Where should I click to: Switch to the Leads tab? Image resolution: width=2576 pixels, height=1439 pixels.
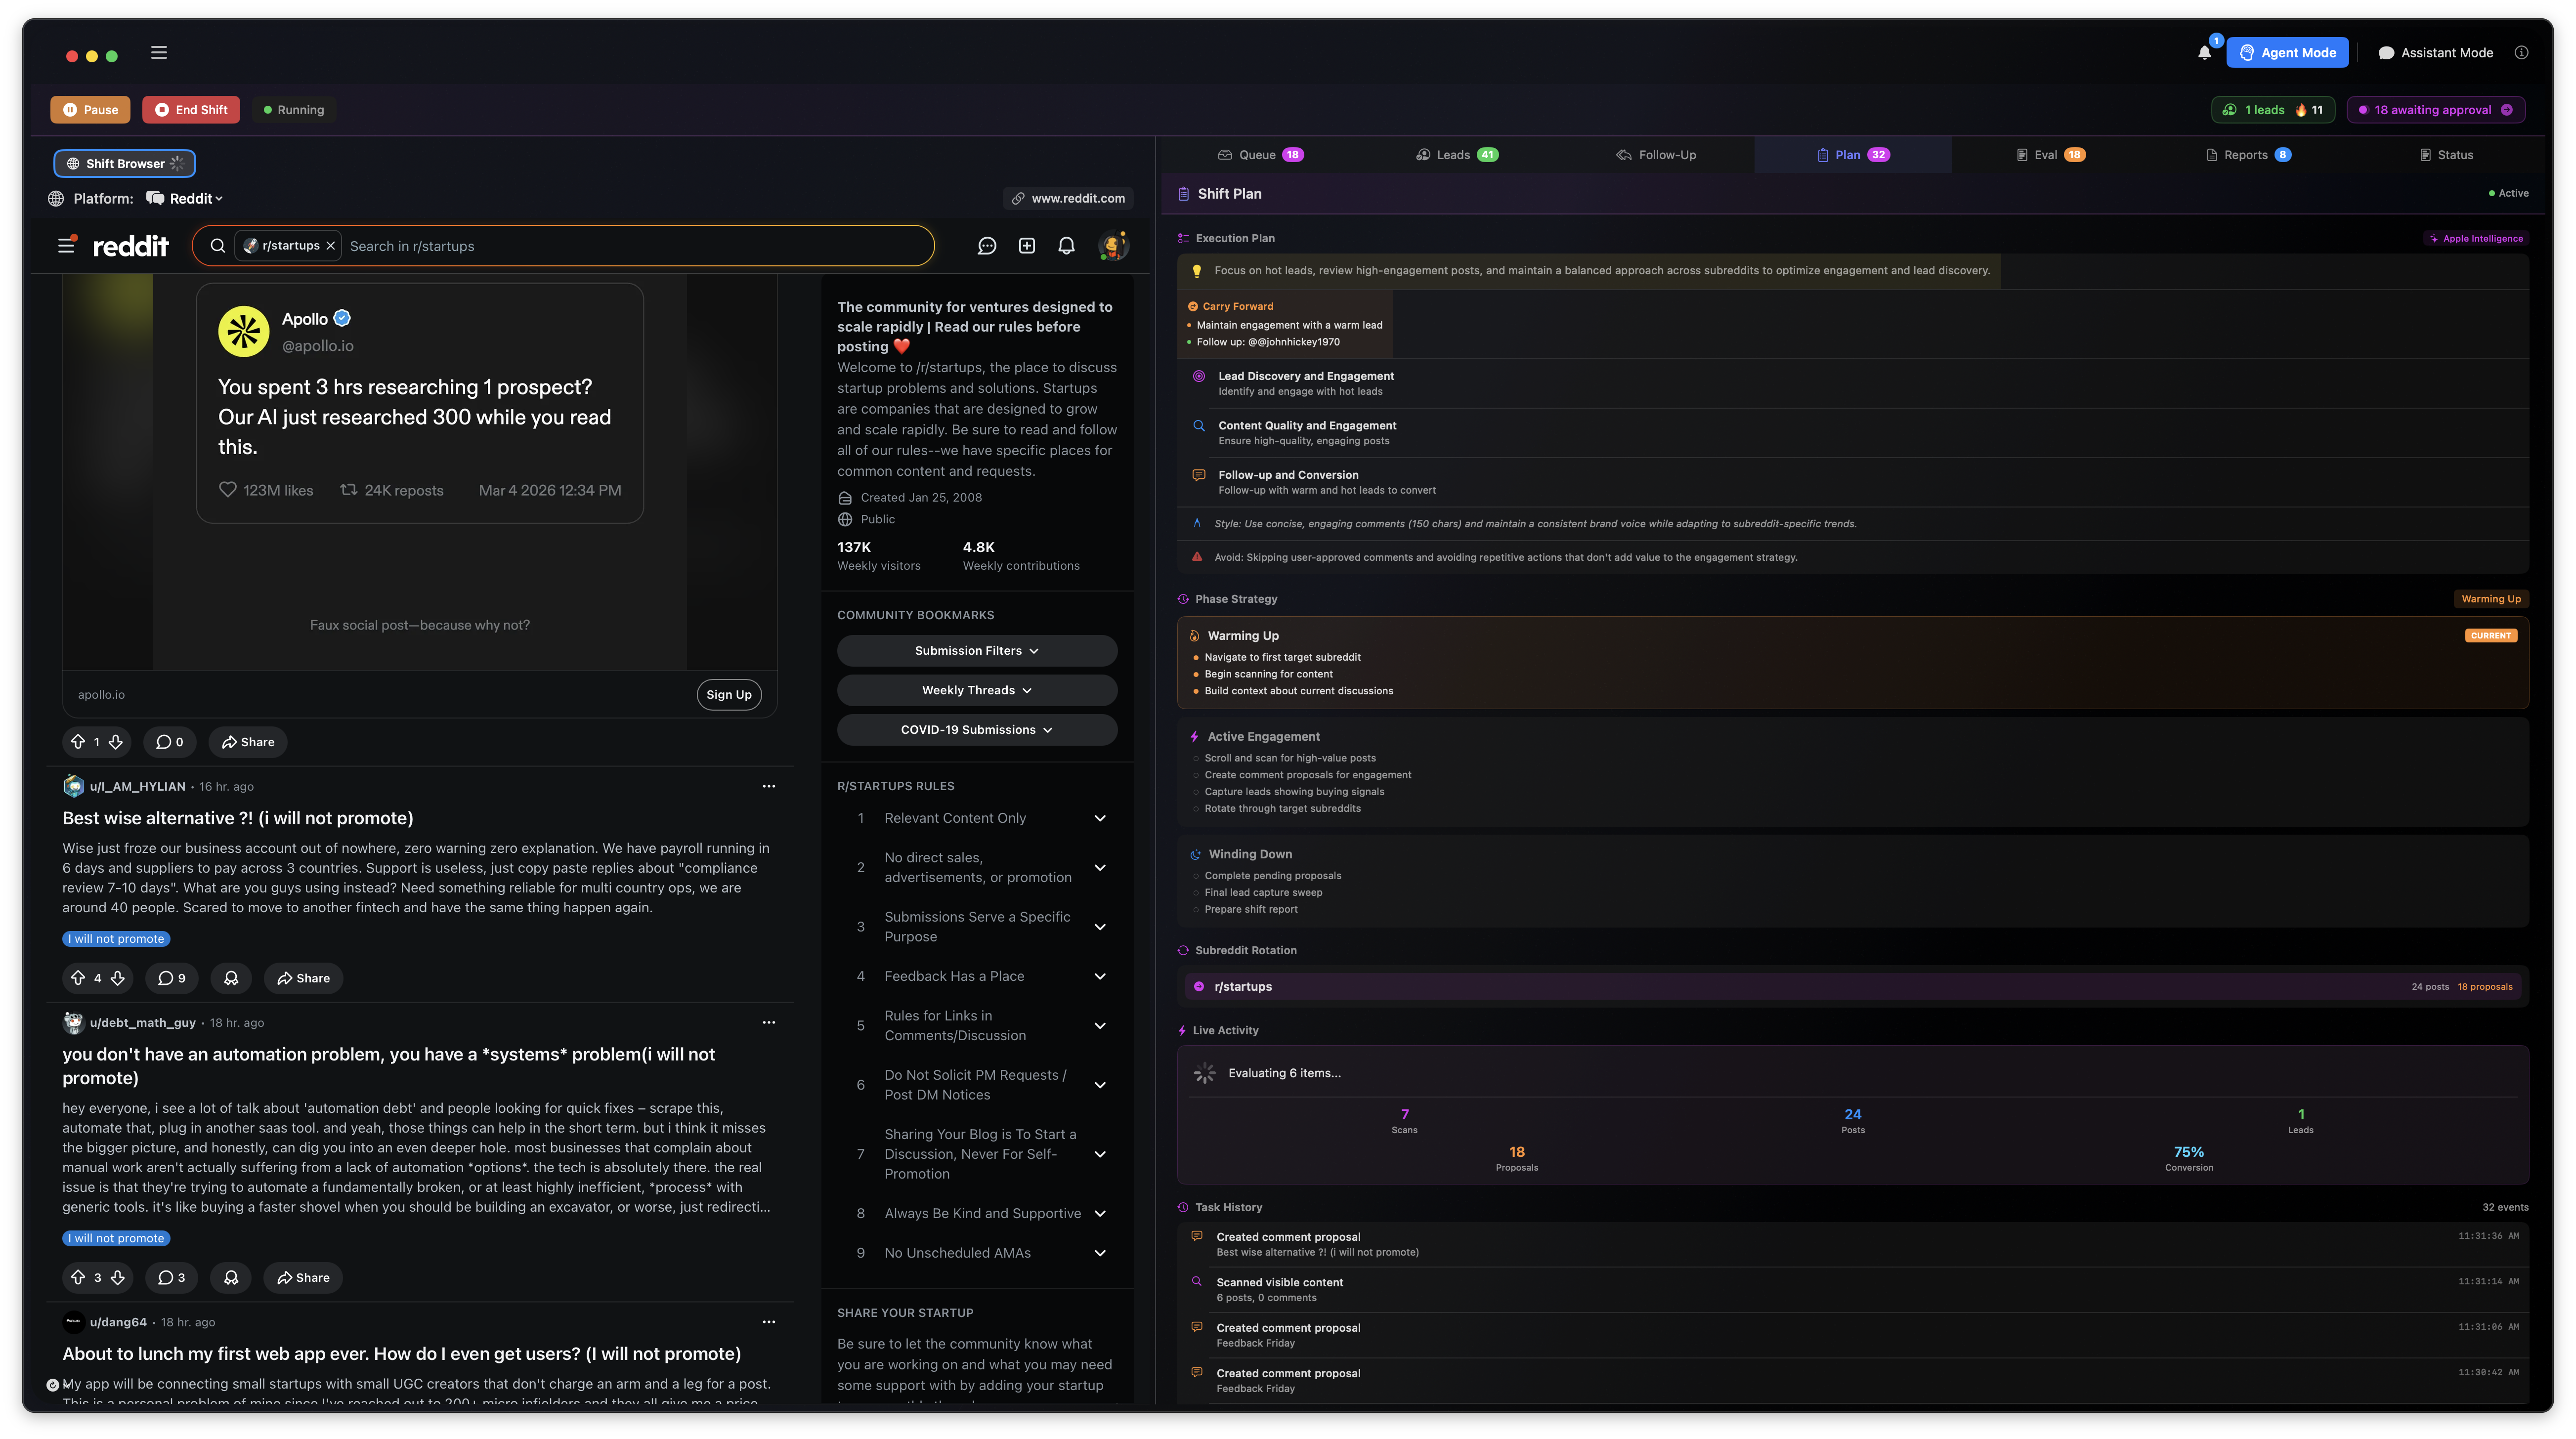click(1457, 155)
